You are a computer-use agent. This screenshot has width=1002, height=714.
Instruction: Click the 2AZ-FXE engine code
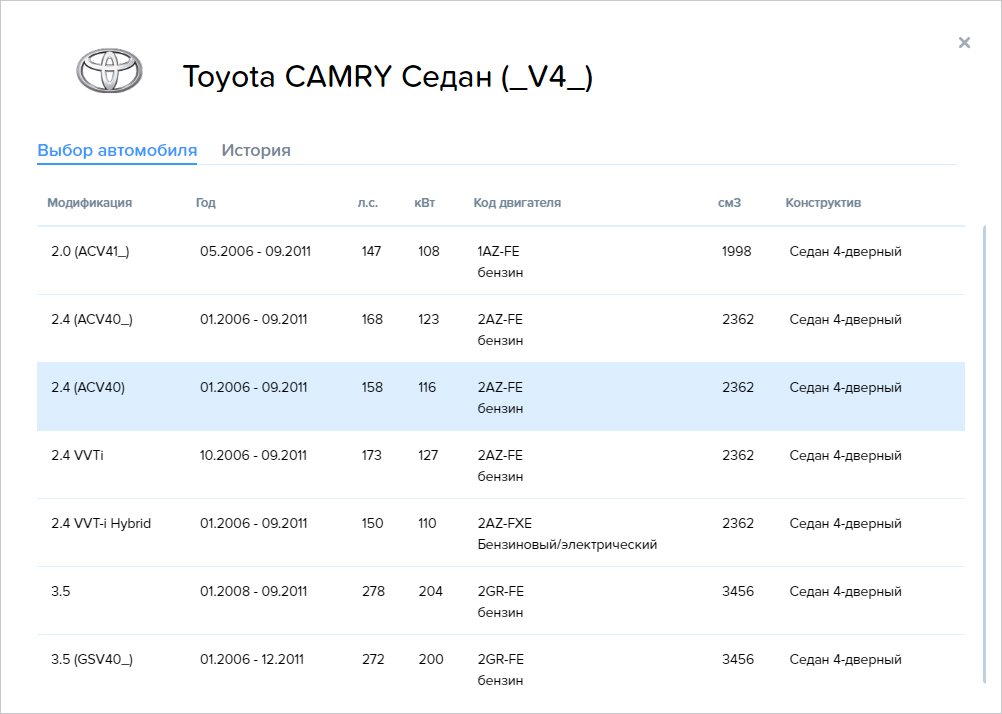[x=505, y=523]
